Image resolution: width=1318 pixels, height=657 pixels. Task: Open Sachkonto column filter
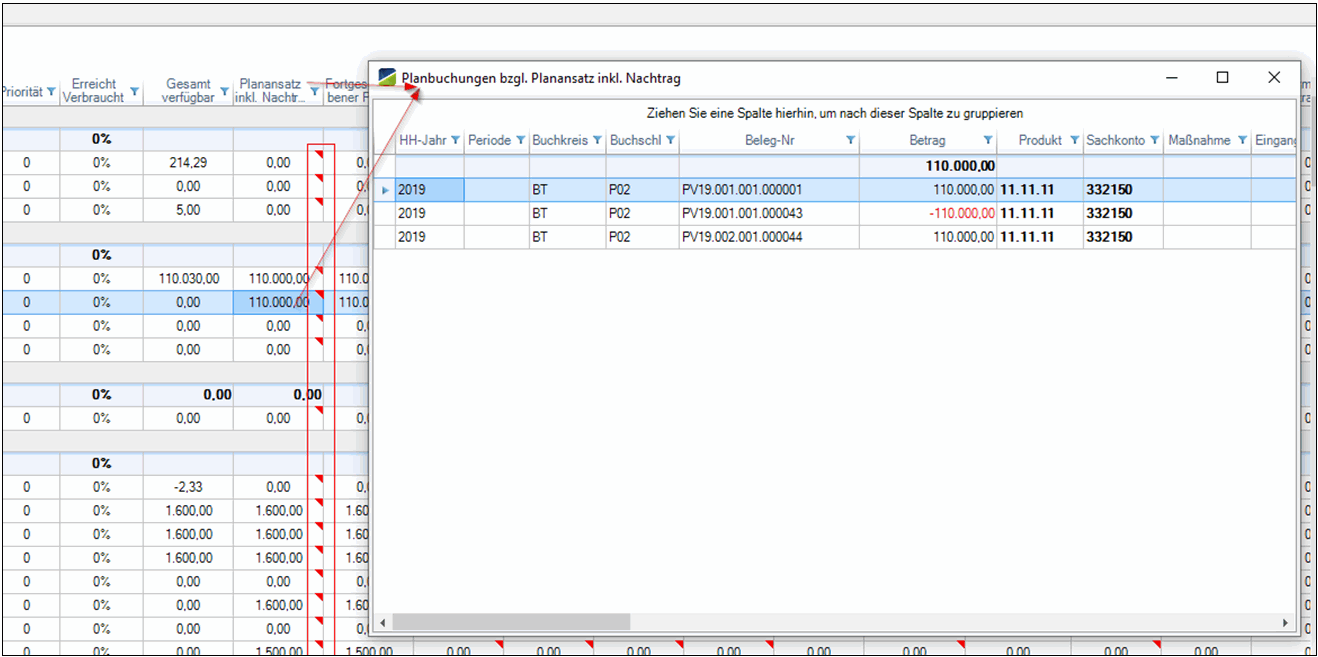(x=1154, y=141)
